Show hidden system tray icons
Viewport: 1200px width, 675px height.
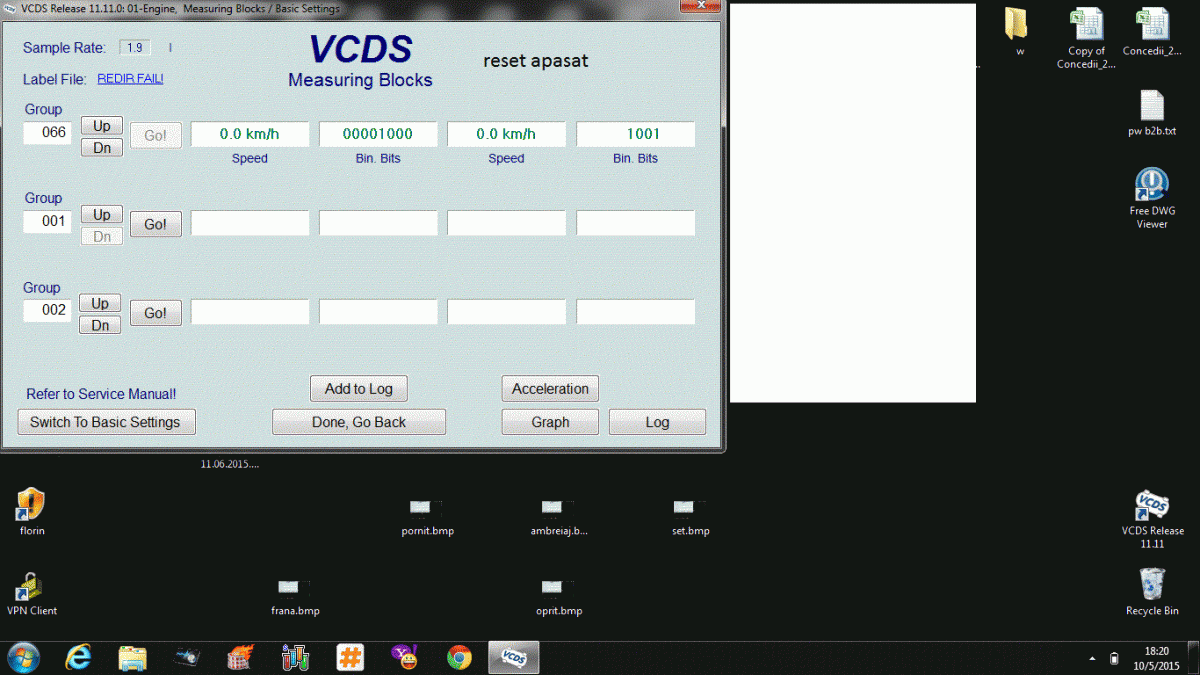(x=1092, y=659)
